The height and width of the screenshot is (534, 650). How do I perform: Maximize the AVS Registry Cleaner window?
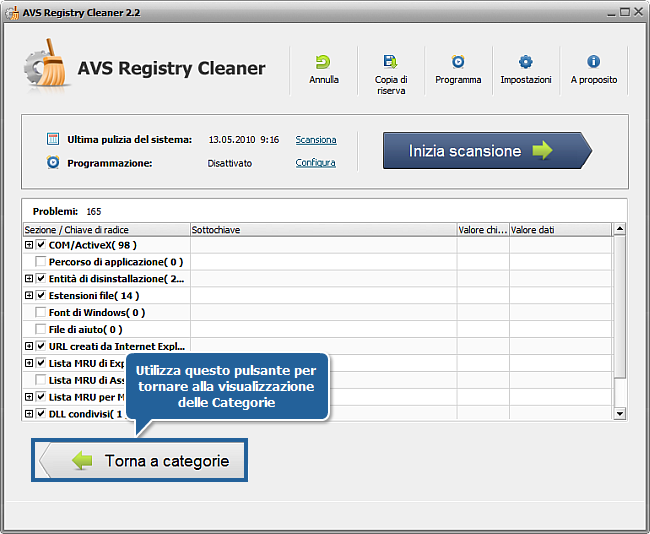pos(625,12)
